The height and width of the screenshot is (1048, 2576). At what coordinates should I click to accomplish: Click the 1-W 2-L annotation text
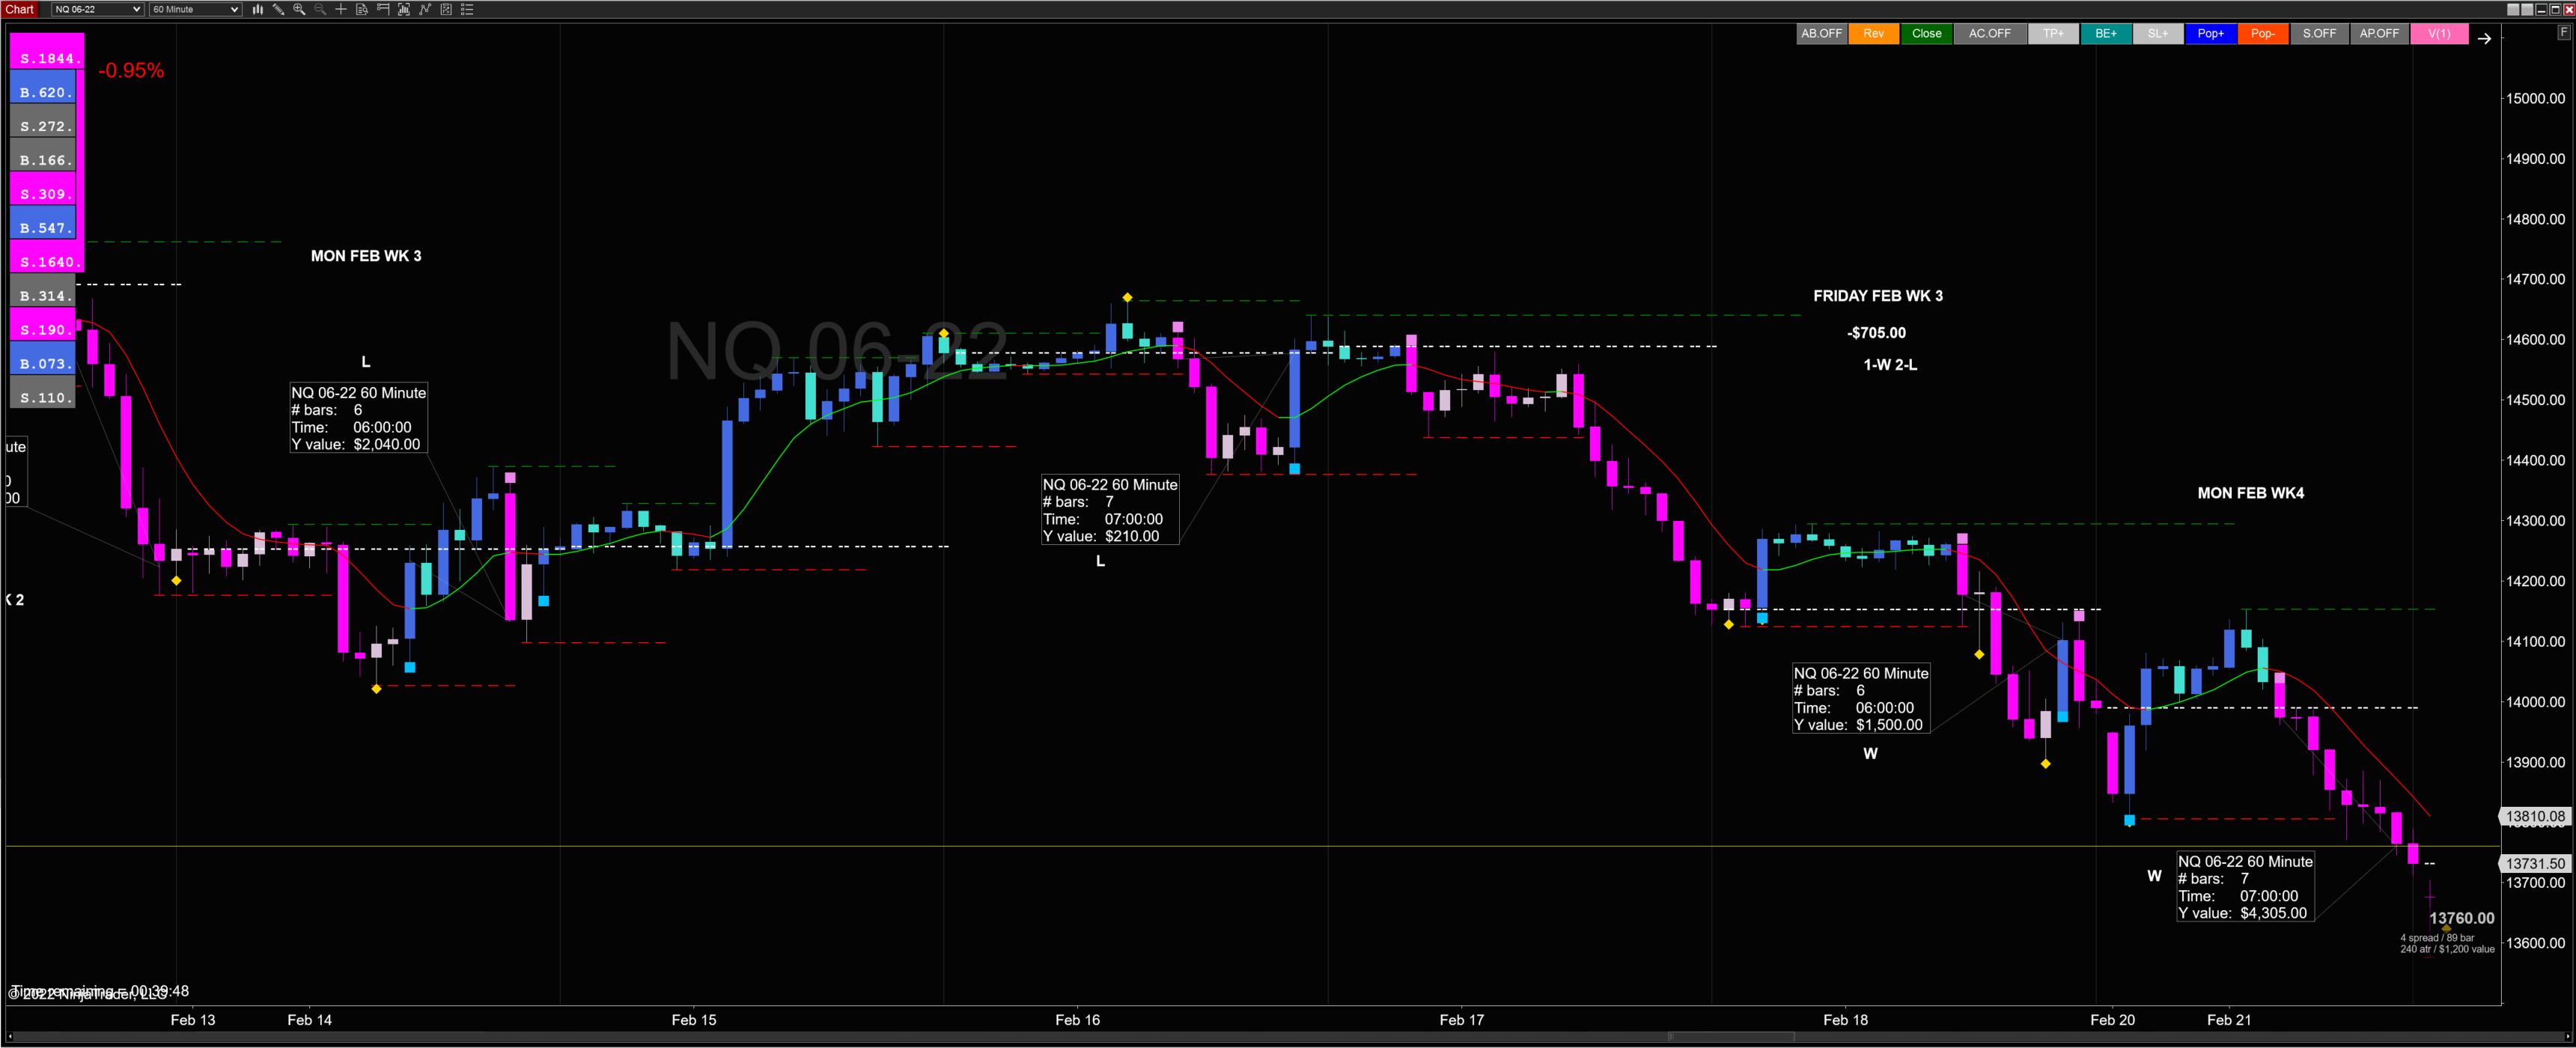pos(1890,365)
